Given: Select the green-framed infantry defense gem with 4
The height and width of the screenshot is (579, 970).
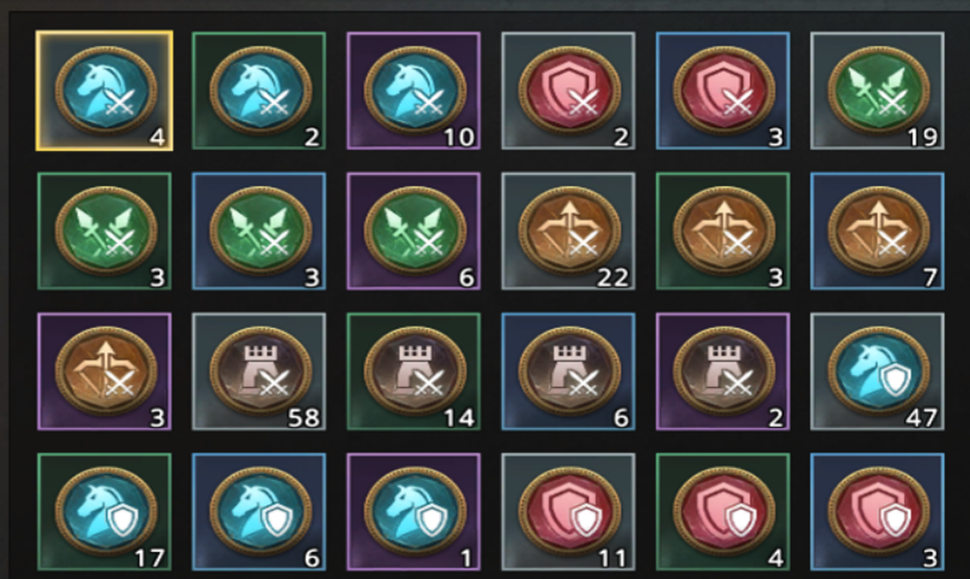Looking at the screenshot, I should tap(723, 512).
